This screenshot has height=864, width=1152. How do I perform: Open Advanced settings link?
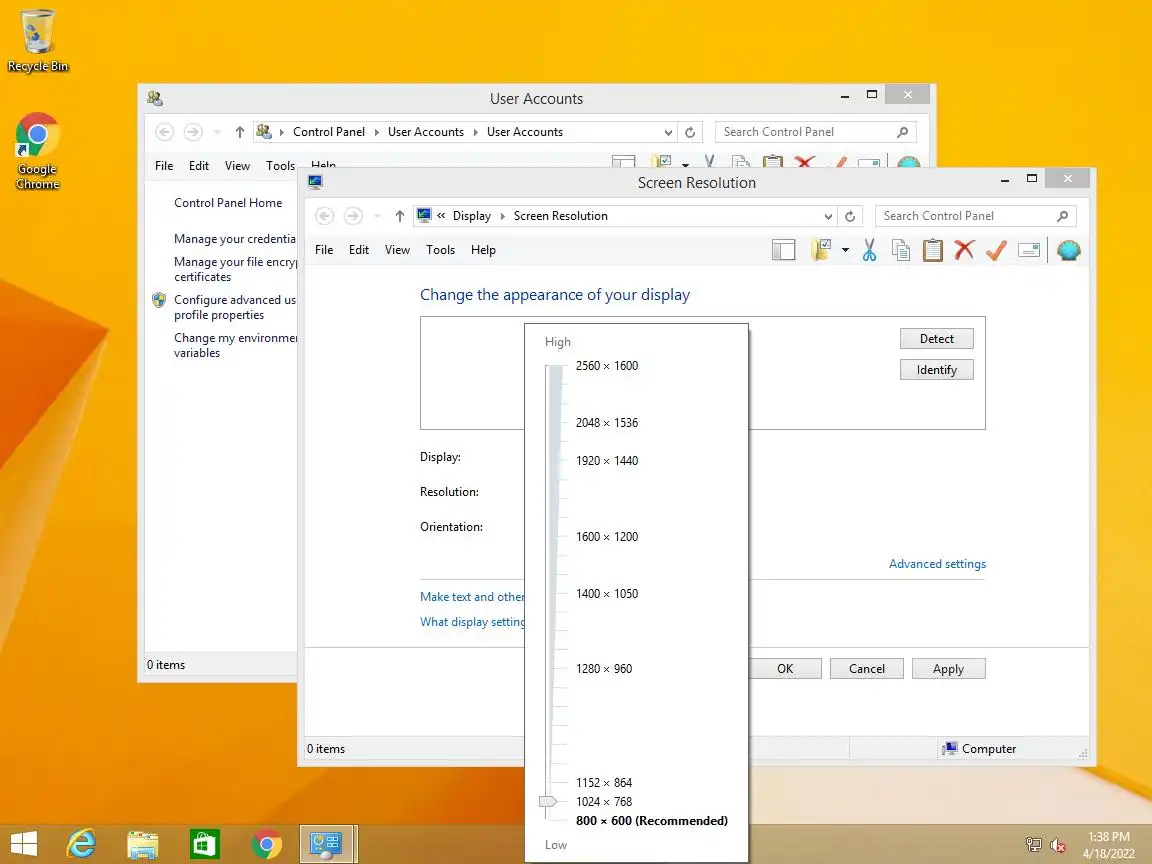(x=937, y=564)
